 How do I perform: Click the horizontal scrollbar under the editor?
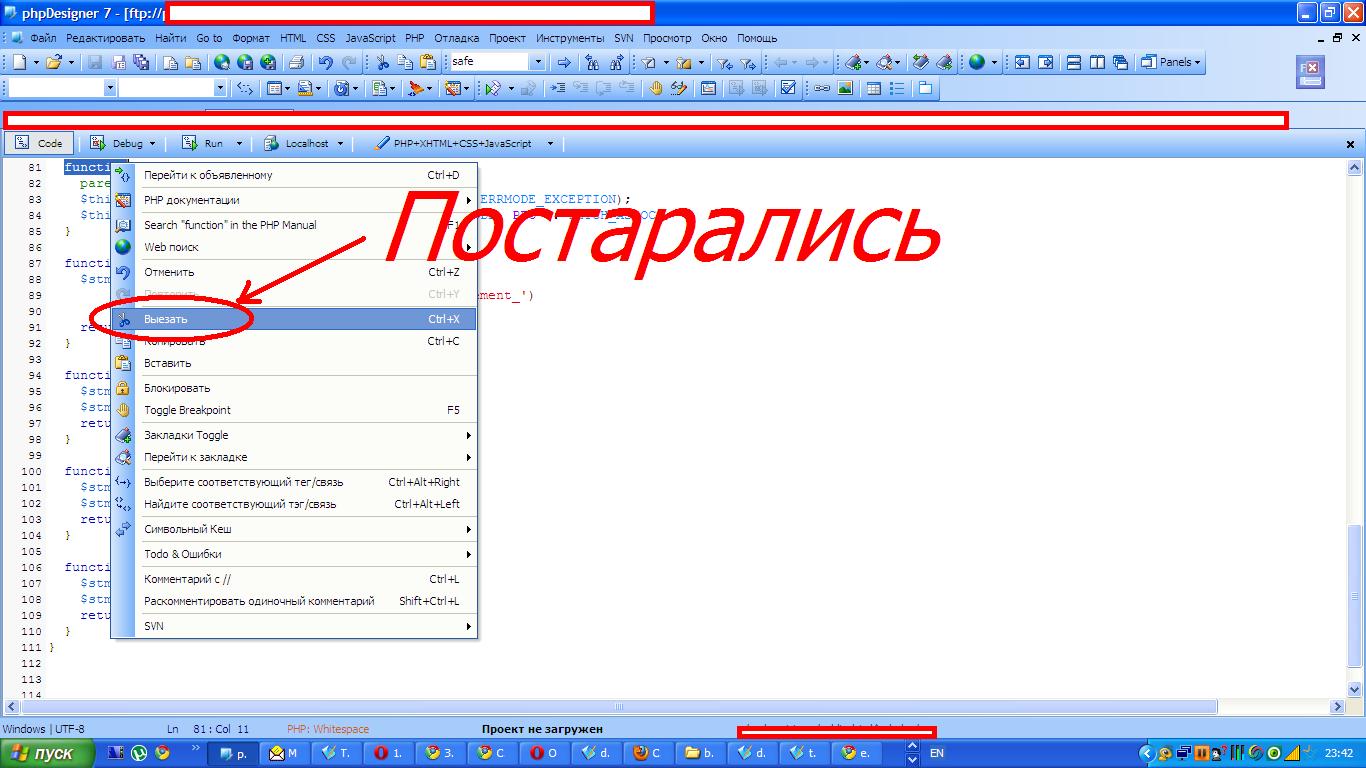click(620, 706)
